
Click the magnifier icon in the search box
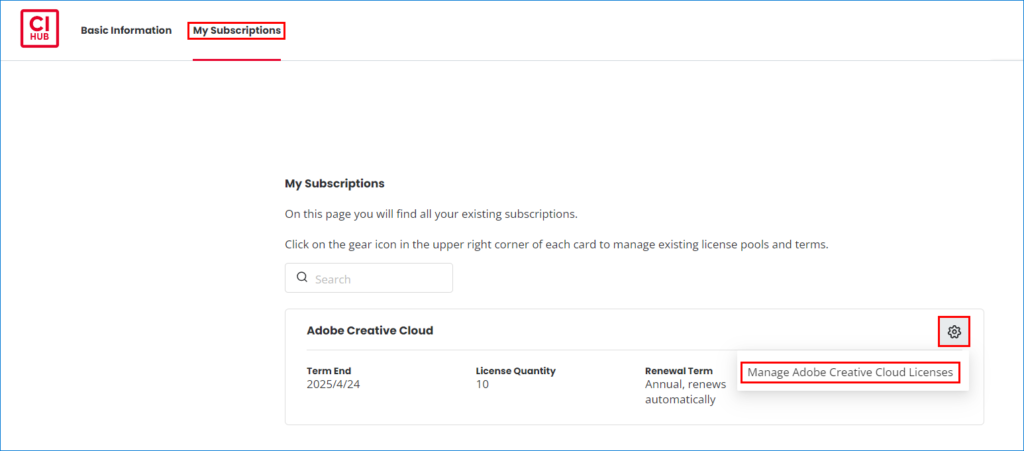pyautogui.click(x=302, y=277)
